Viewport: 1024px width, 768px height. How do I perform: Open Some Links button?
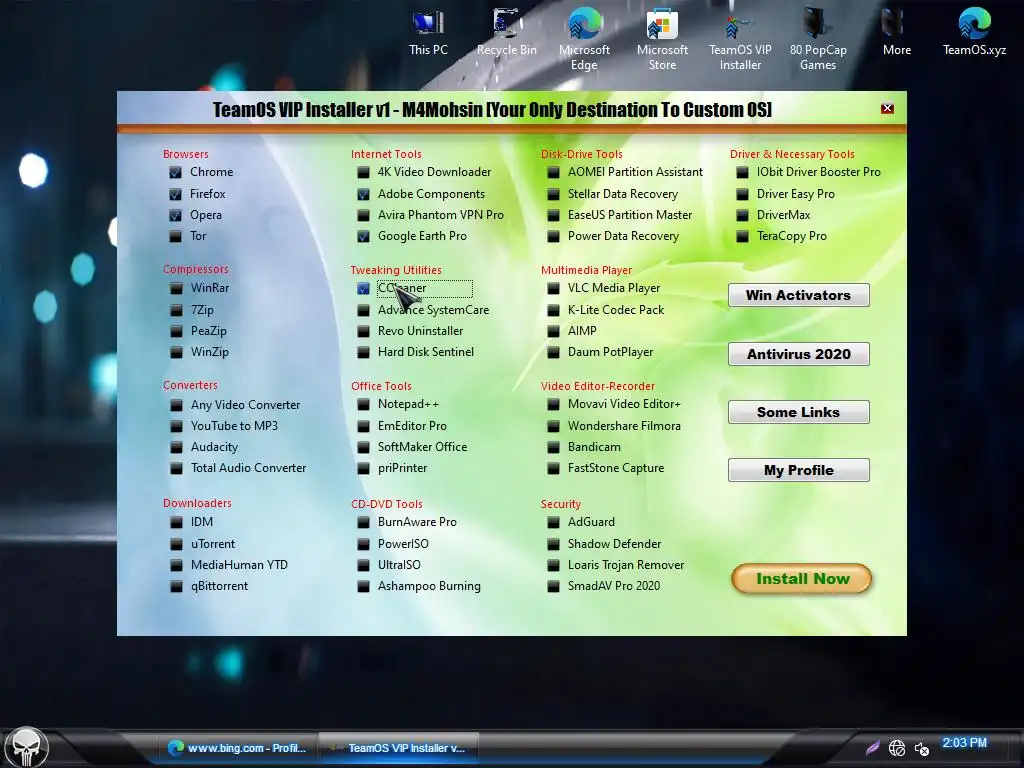[x=799, y=412]
